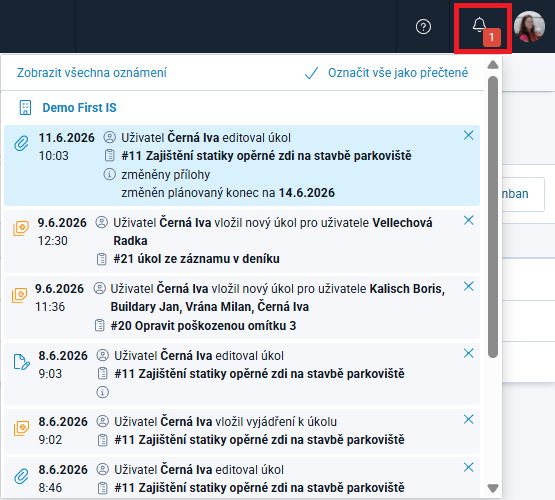Open task #11 in the 8.6.2026 8:46 notification

[259, 488]
